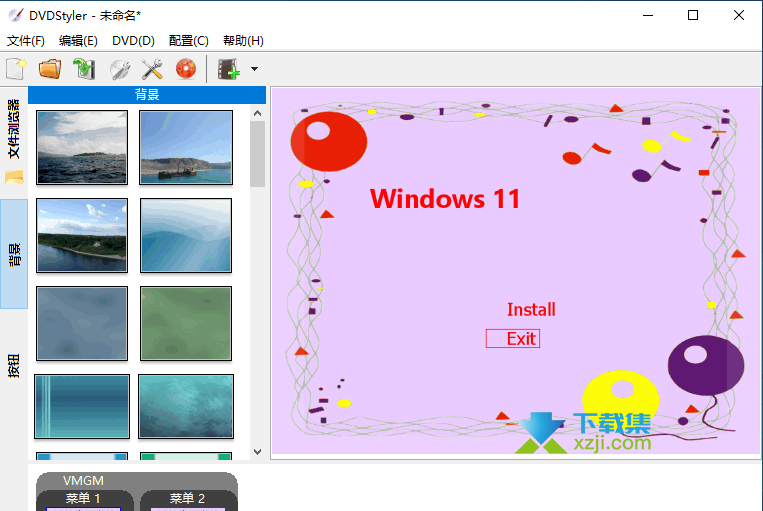Screen dimensions: 763x511
Task: Click the 背景 panel header
Action: pyautogui.click(x=147, y=95)
